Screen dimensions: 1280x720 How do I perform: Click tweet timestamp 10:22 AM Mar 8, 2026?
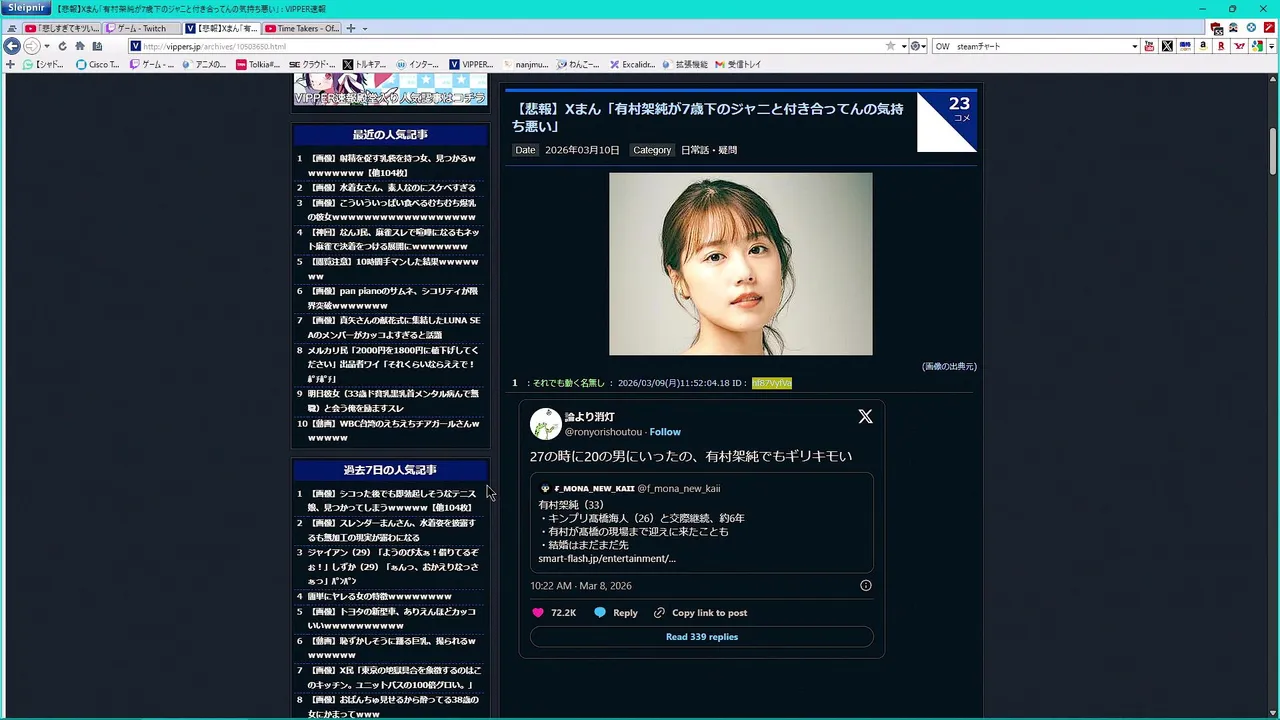tap(581, 586)
